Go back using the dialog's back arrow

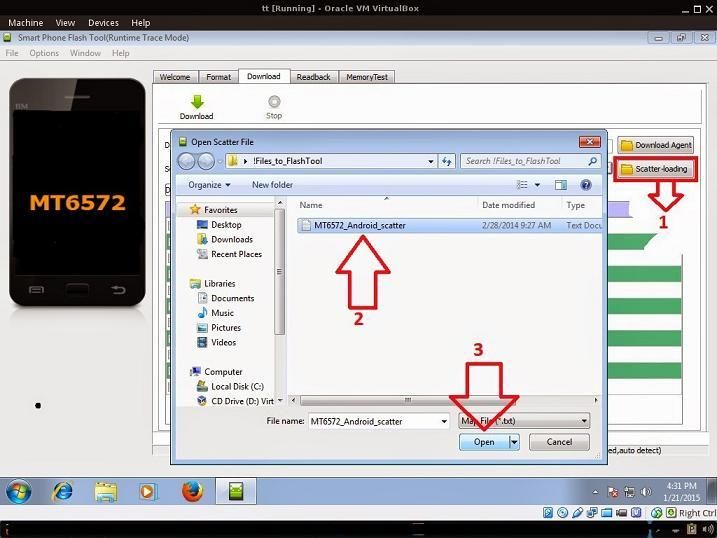pyautogui.click(x=186, y=161)
